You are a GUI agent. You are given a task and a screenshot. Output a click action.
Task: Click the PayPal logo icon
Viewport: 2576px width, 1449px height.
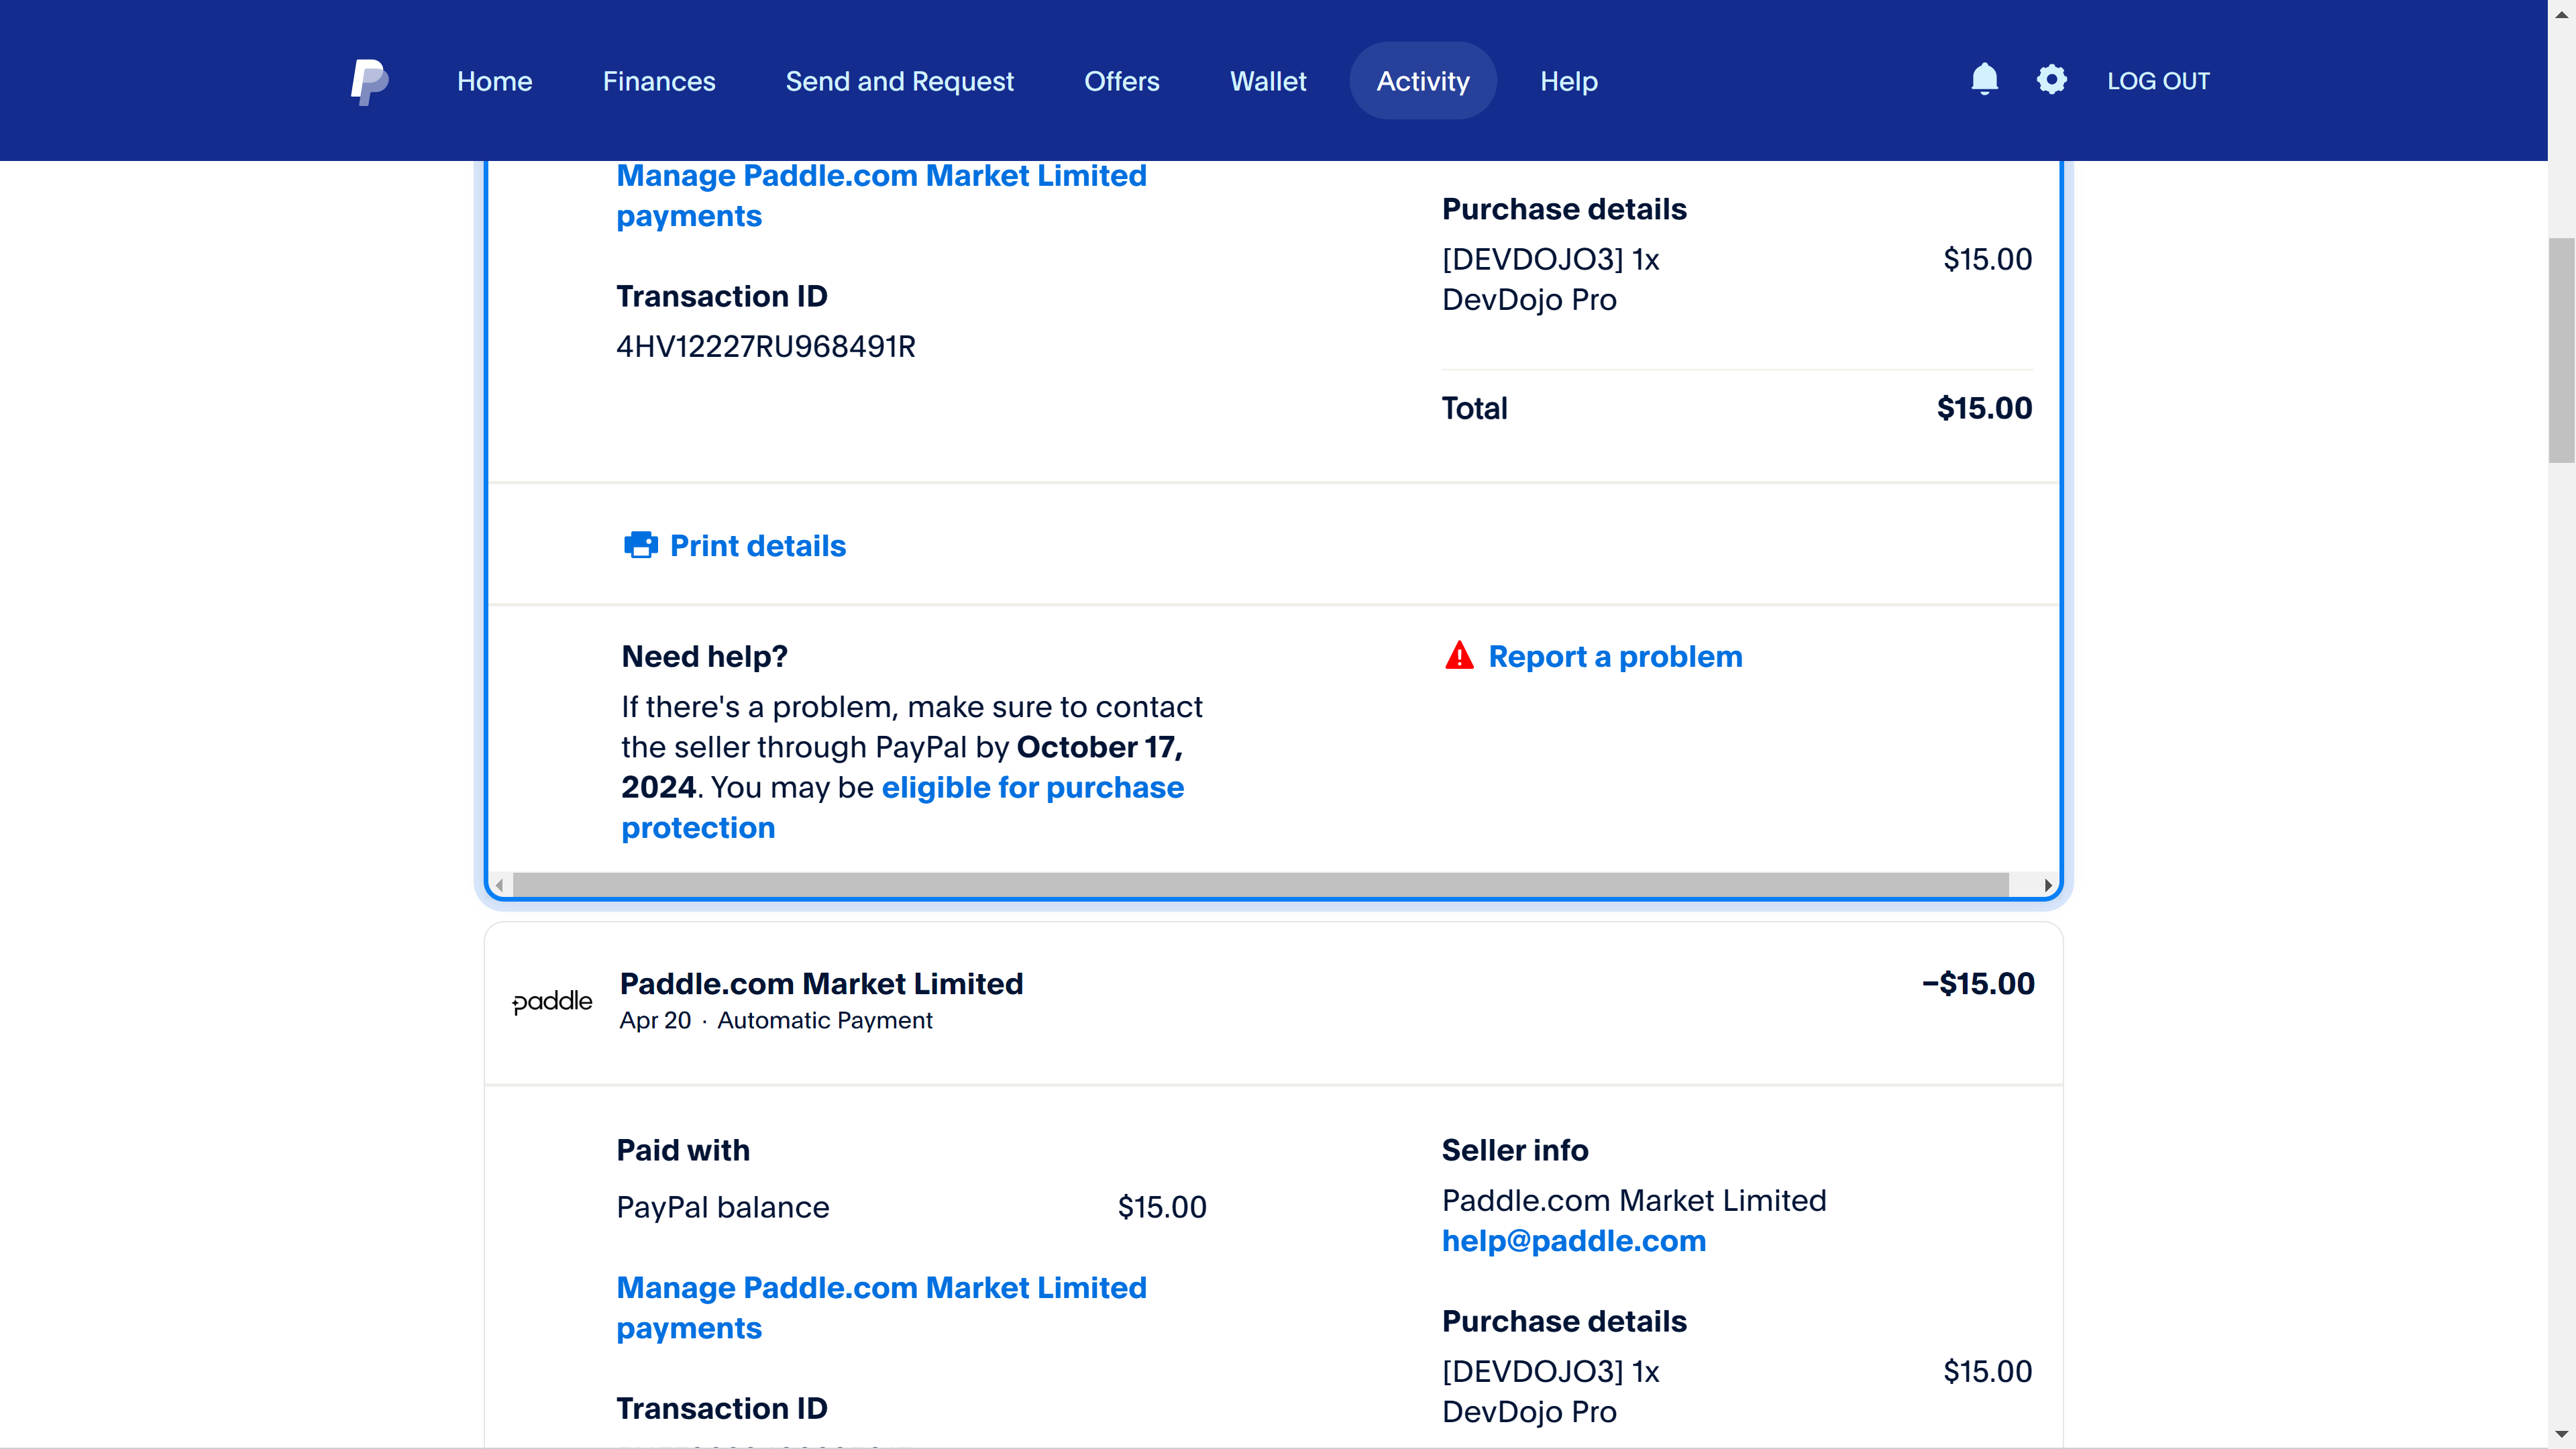[x=369, y=81]
